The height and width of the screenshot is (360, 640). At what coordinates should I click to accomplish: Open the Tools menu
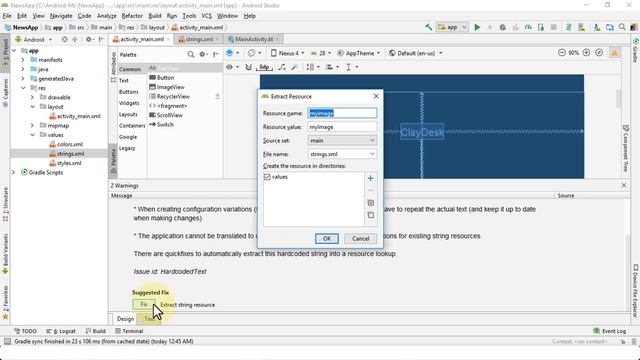pos(189,16)
